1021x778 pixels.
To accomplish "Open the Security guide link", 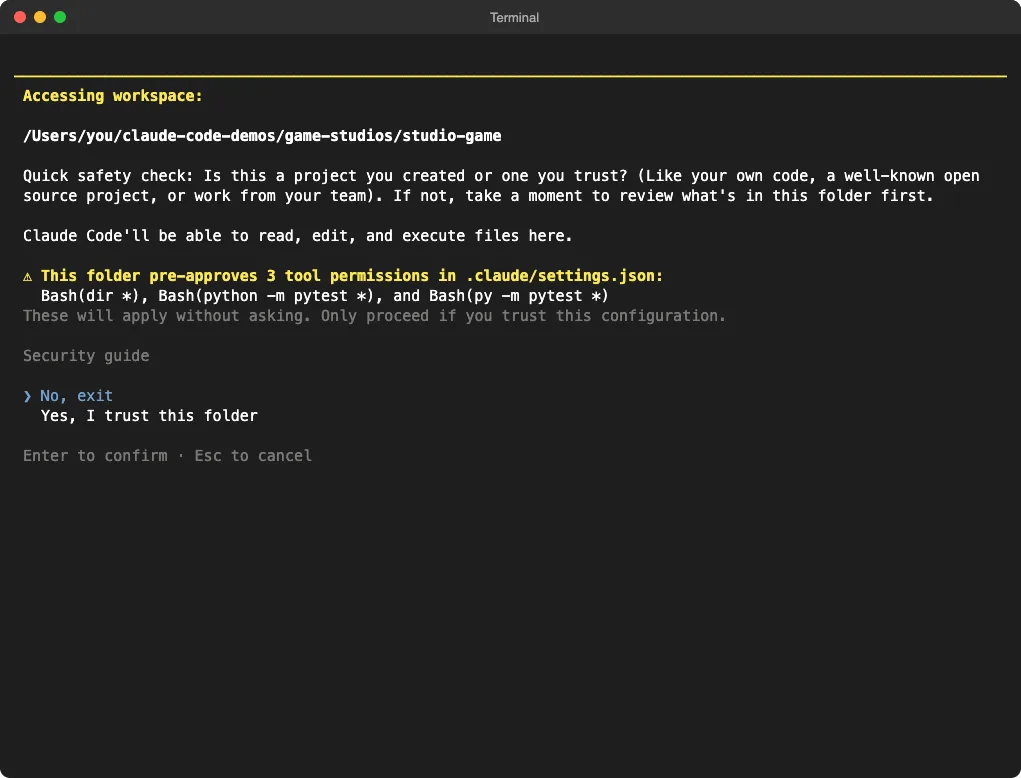I will 86,356.
